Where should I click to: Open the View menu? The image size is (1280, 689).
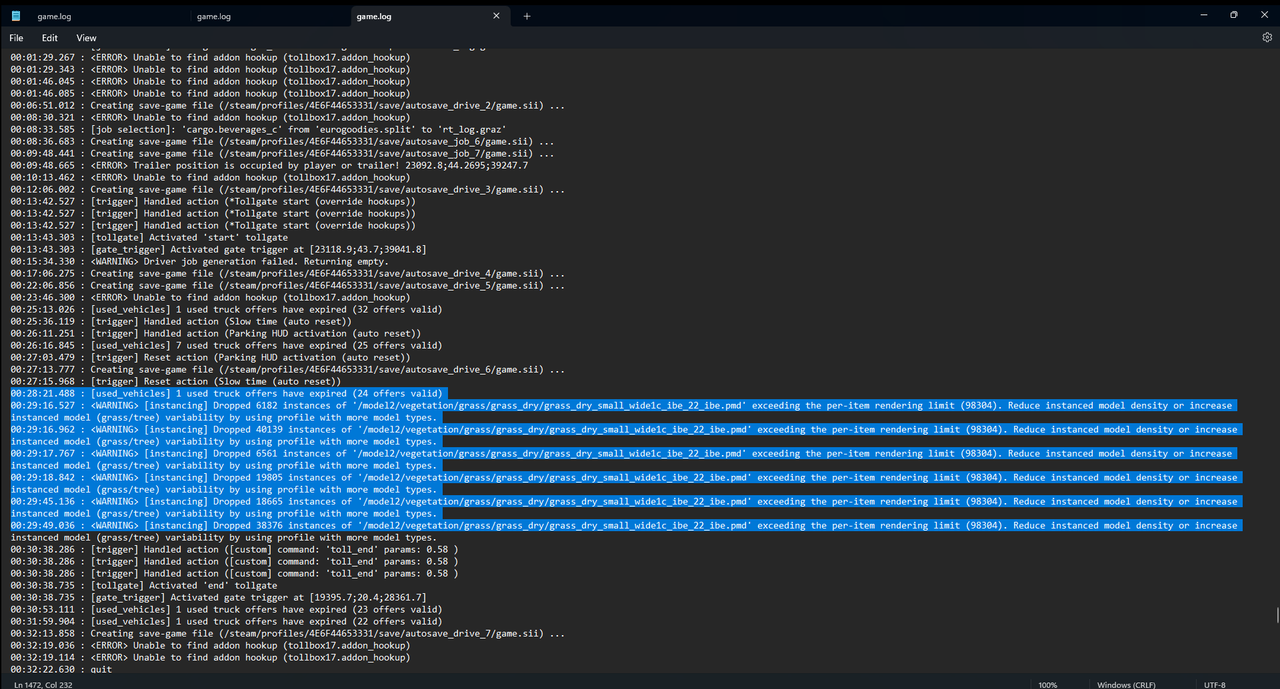[86, 38]
